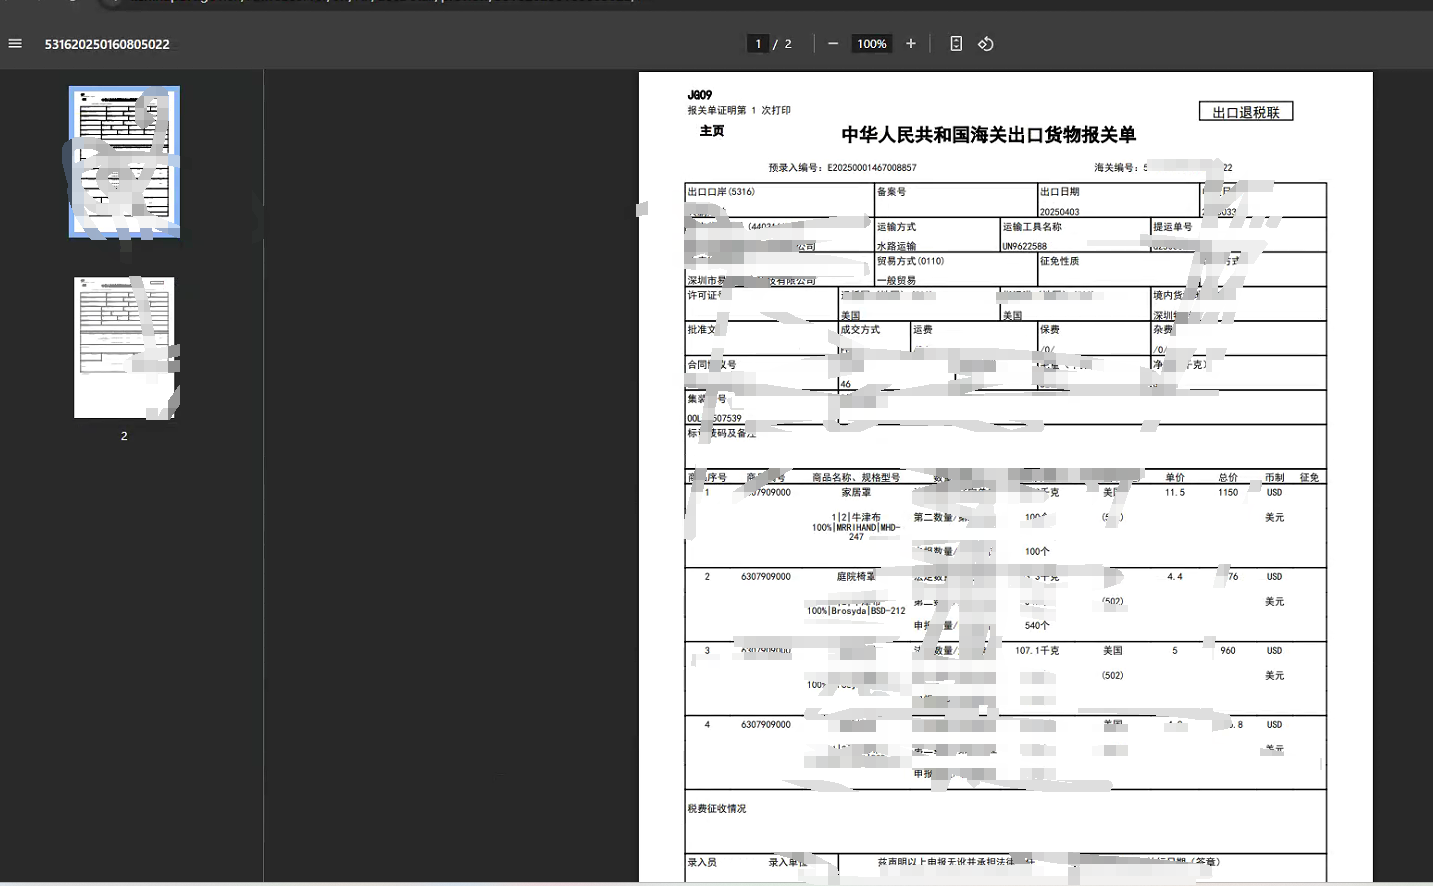The height and width of the screenshot is (886, 1433).
Task: Click the heading 中华人民共和国海关出口货物报关单
Action: tap(988, 135)
